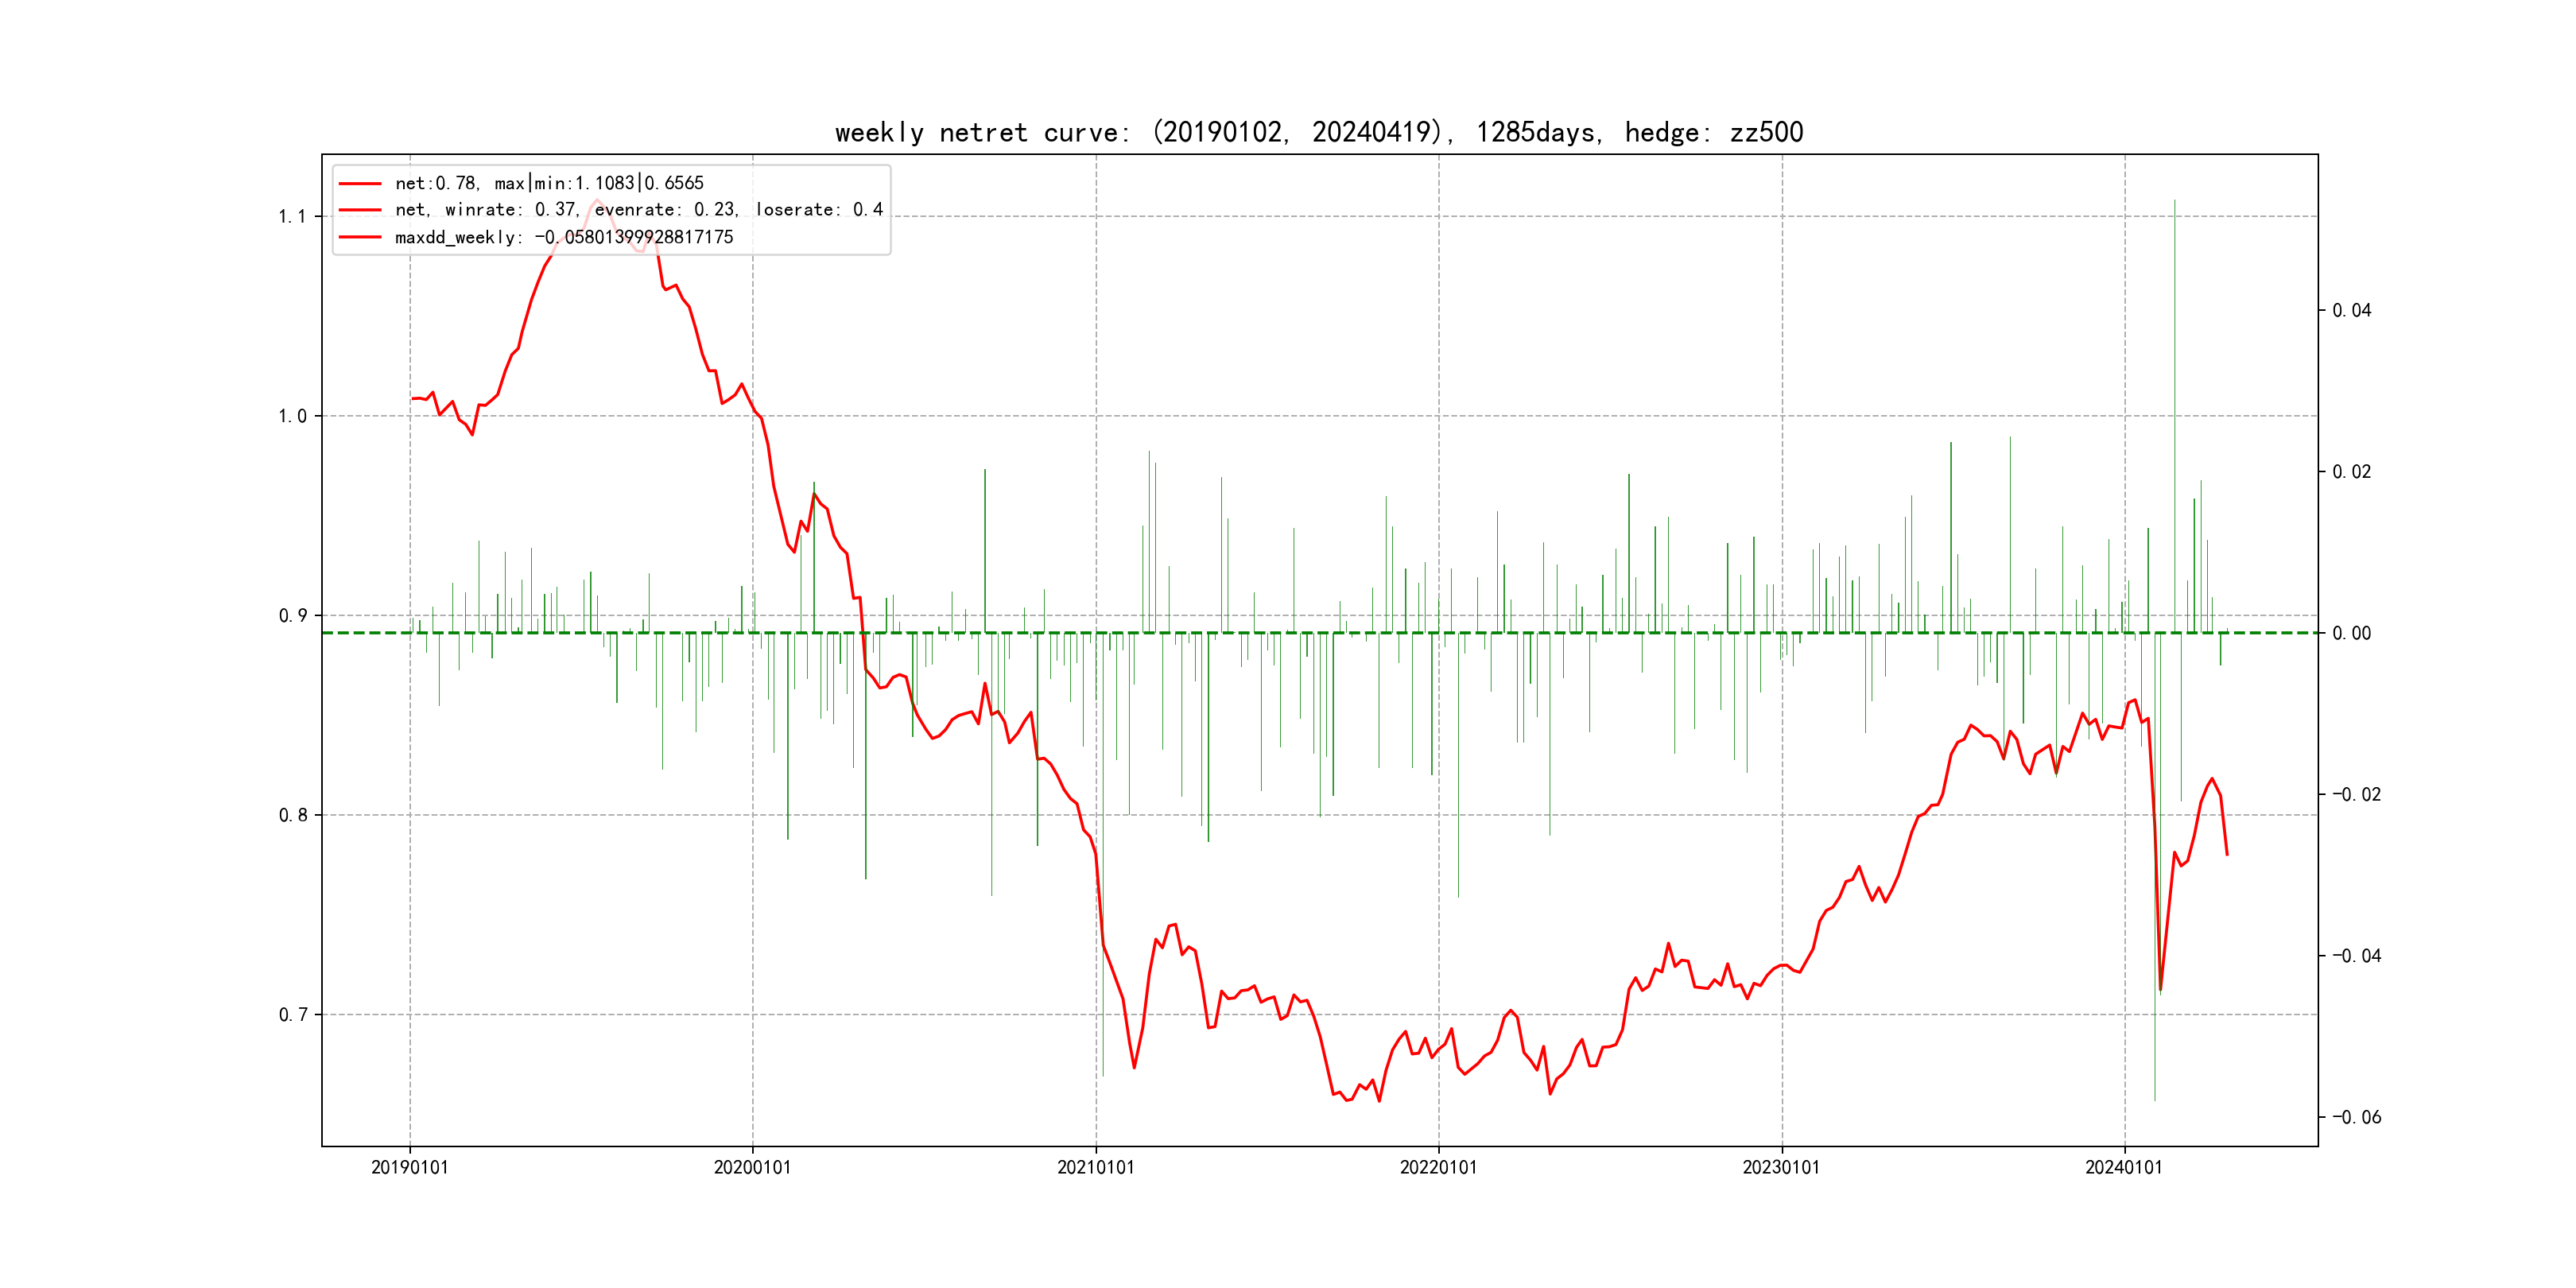Click the 20190101 x-axis label

click(409, 1168)
